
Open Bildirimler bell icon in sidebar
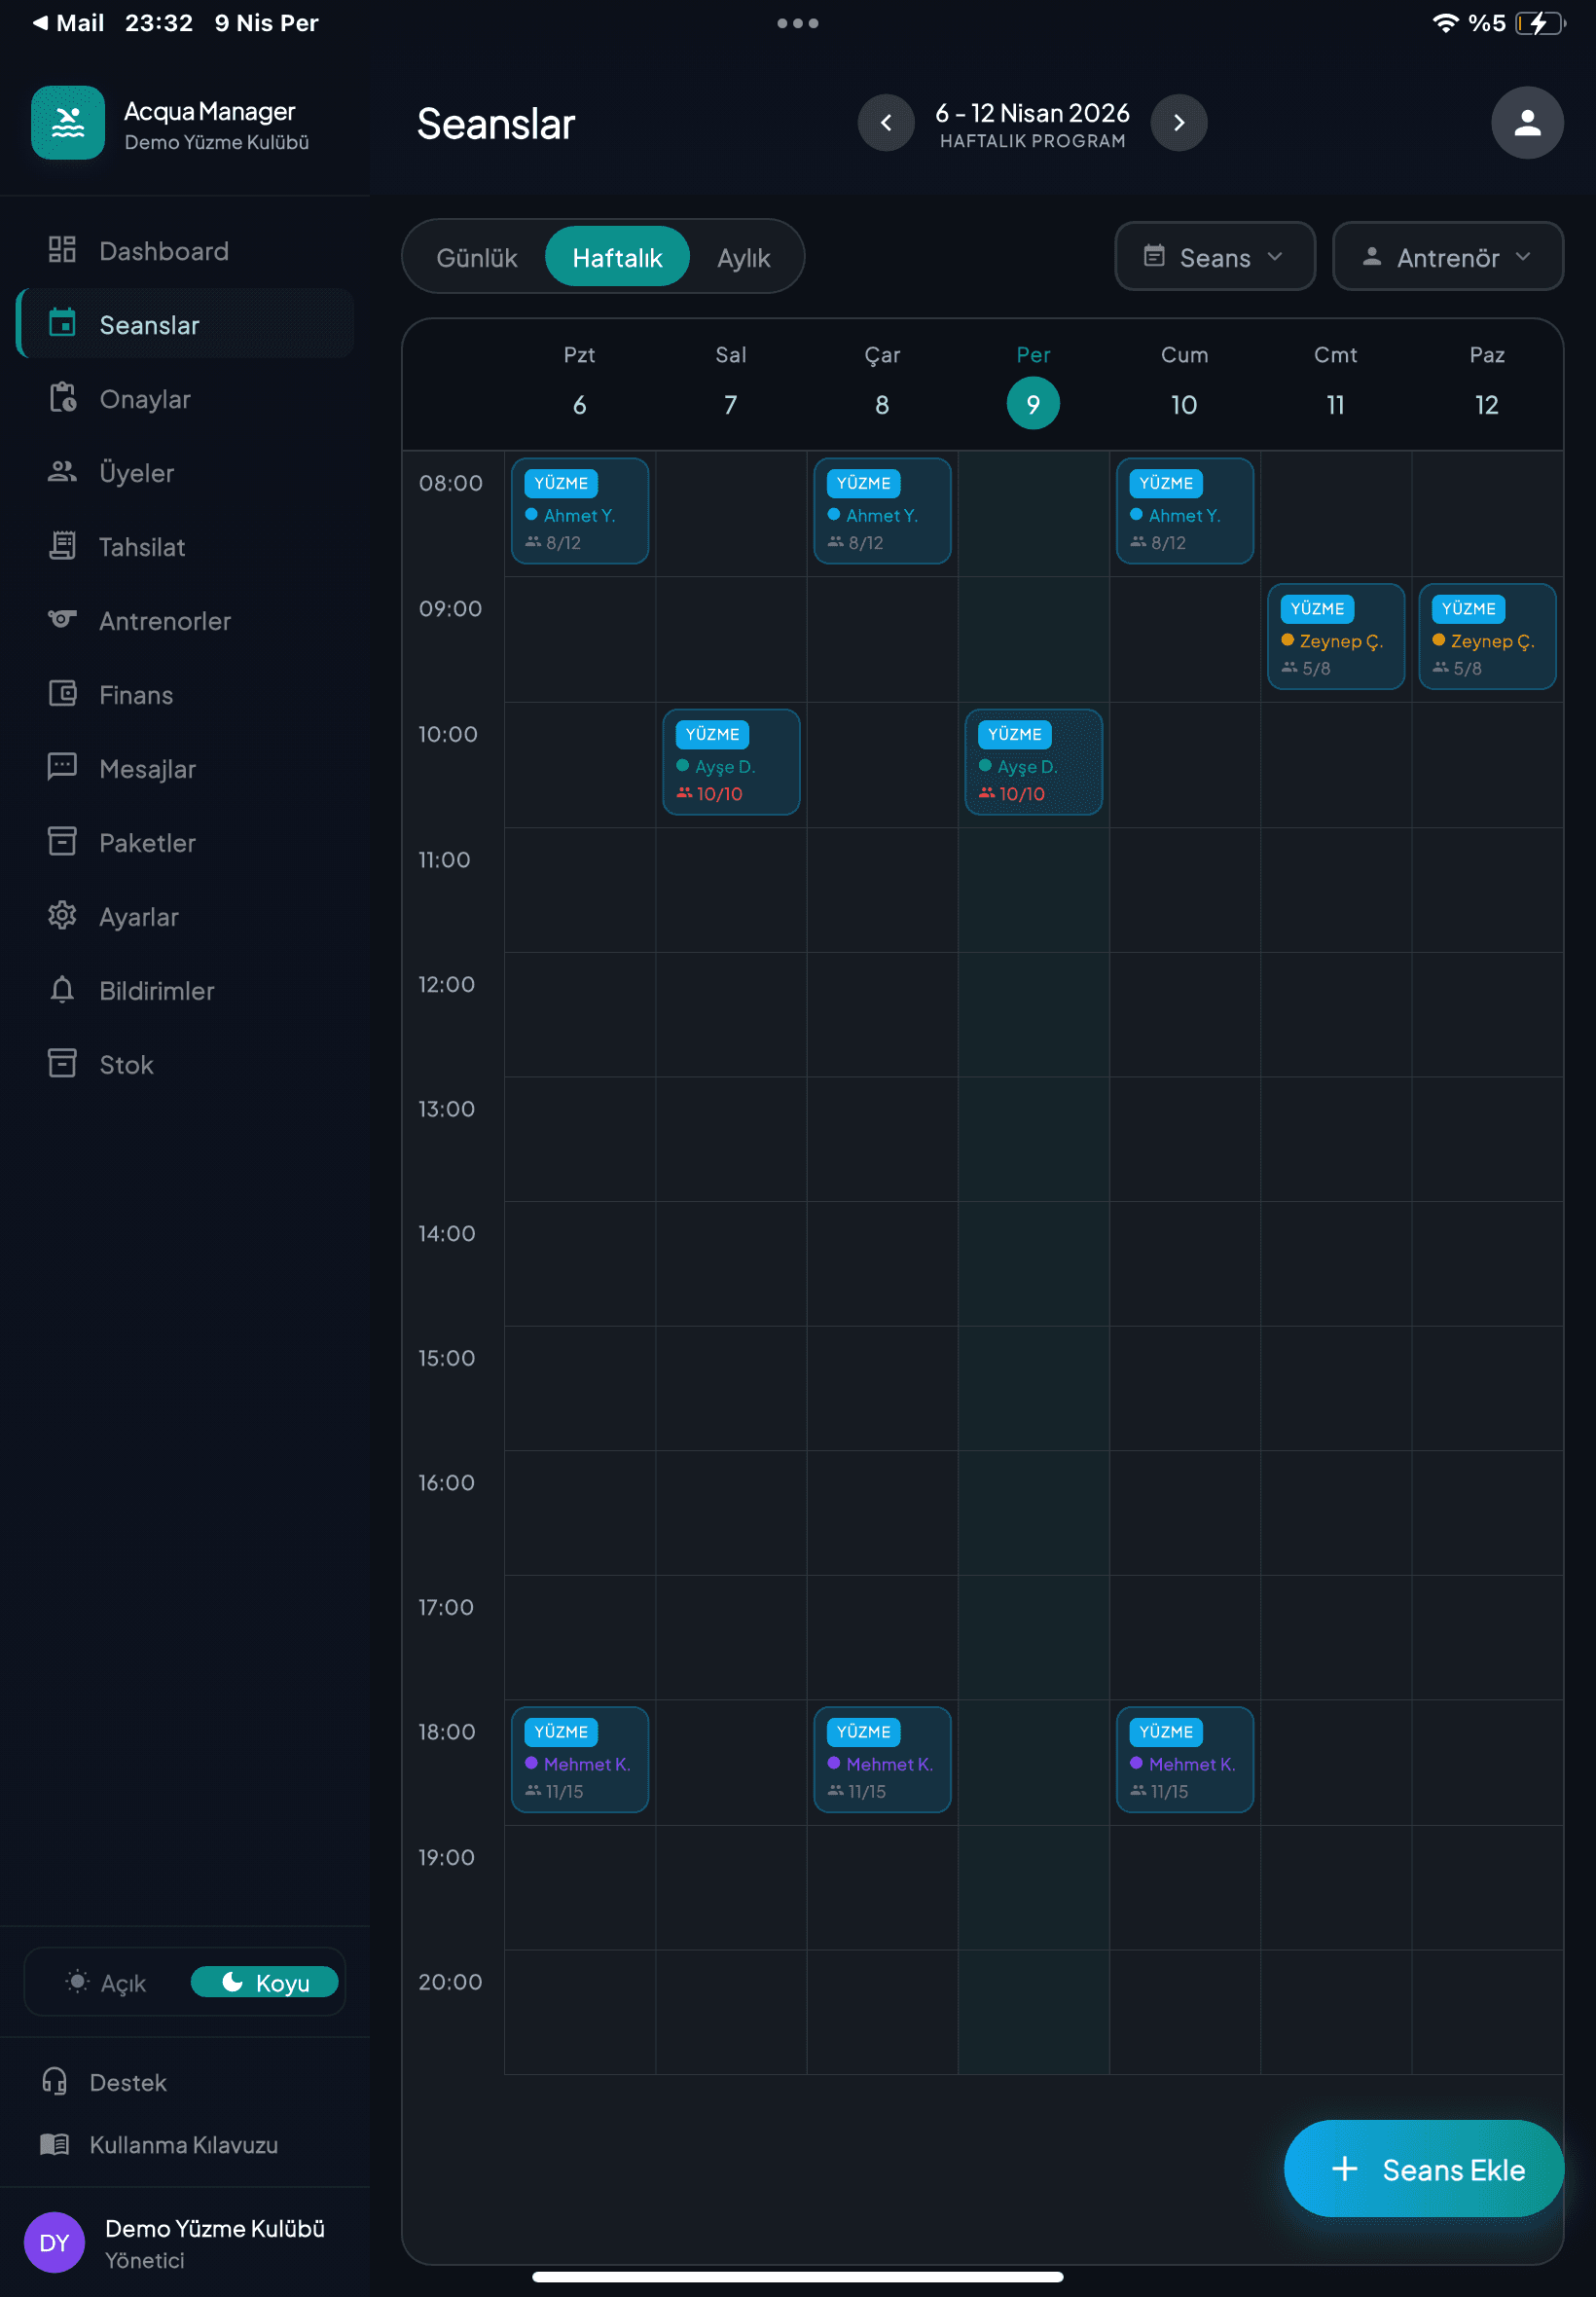coord(62,990)
